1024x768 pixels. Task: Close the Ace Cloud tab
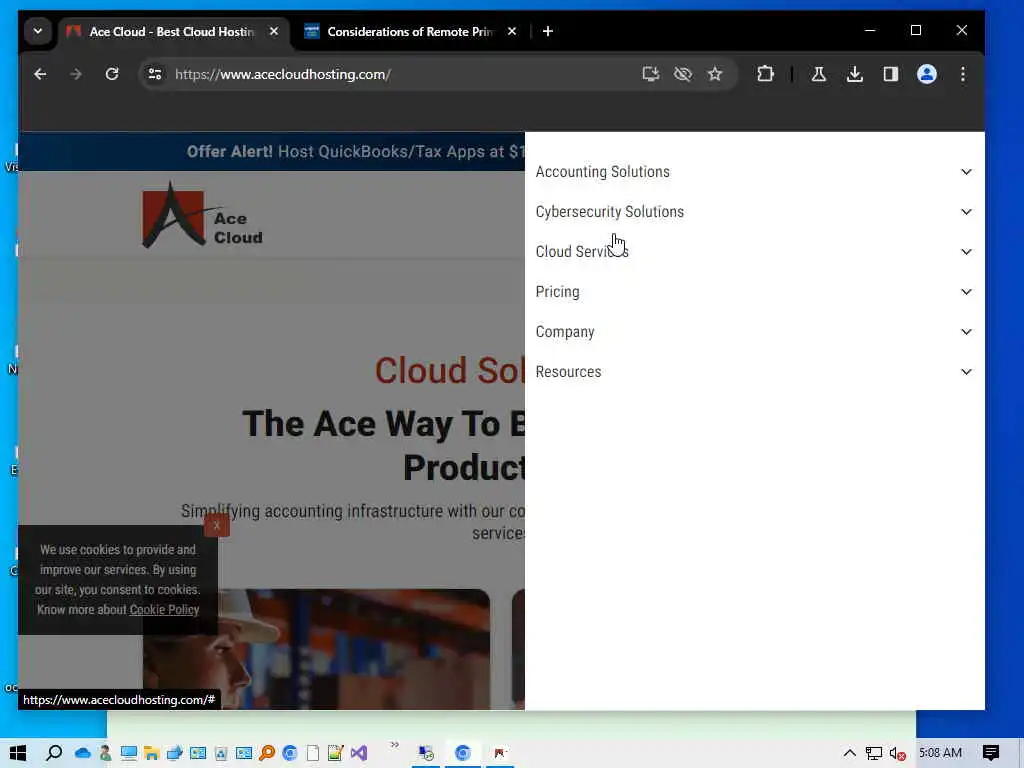(x=274, y=31)
